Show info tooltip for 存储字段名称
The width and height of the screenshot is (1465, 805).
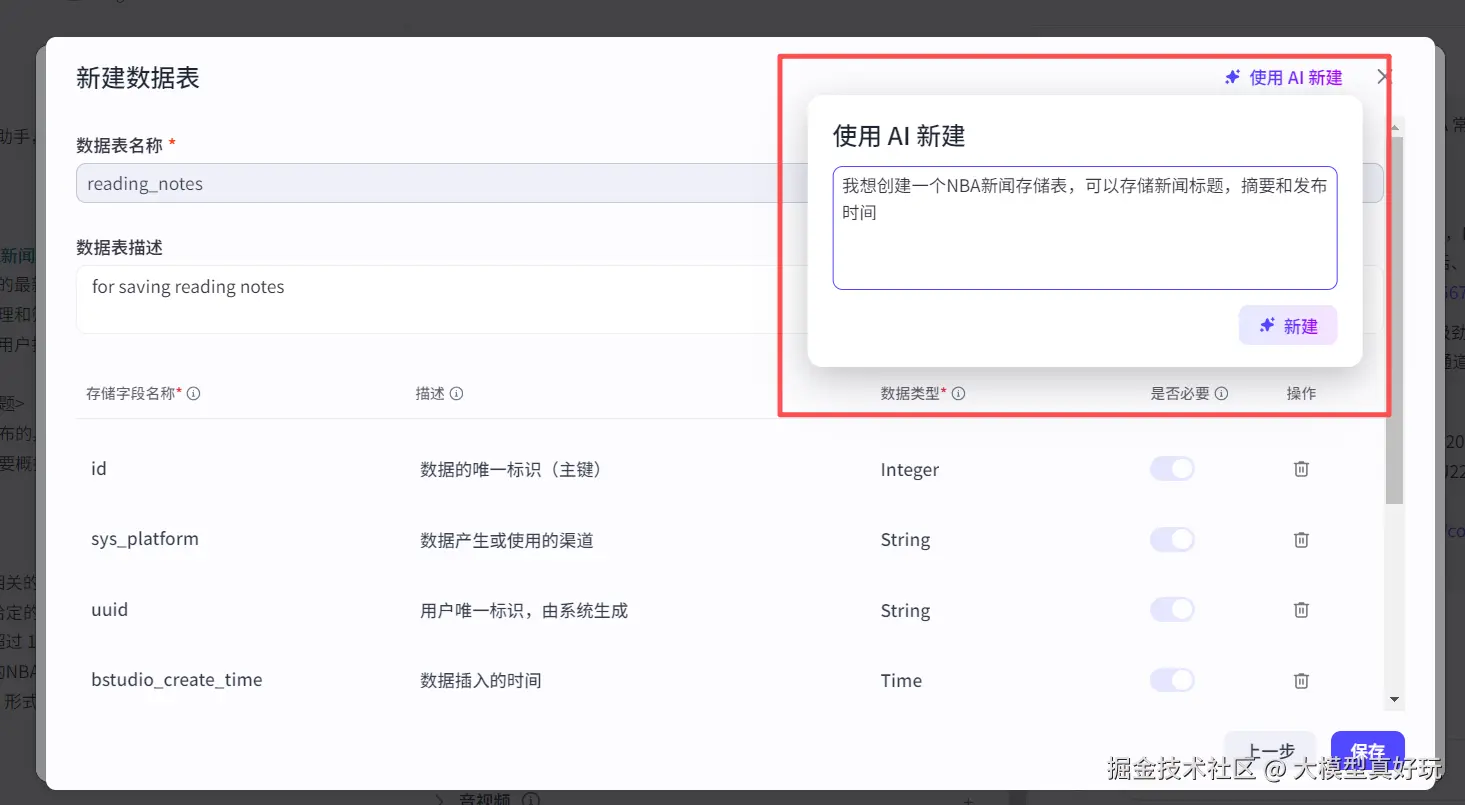(x=194, y=394)
